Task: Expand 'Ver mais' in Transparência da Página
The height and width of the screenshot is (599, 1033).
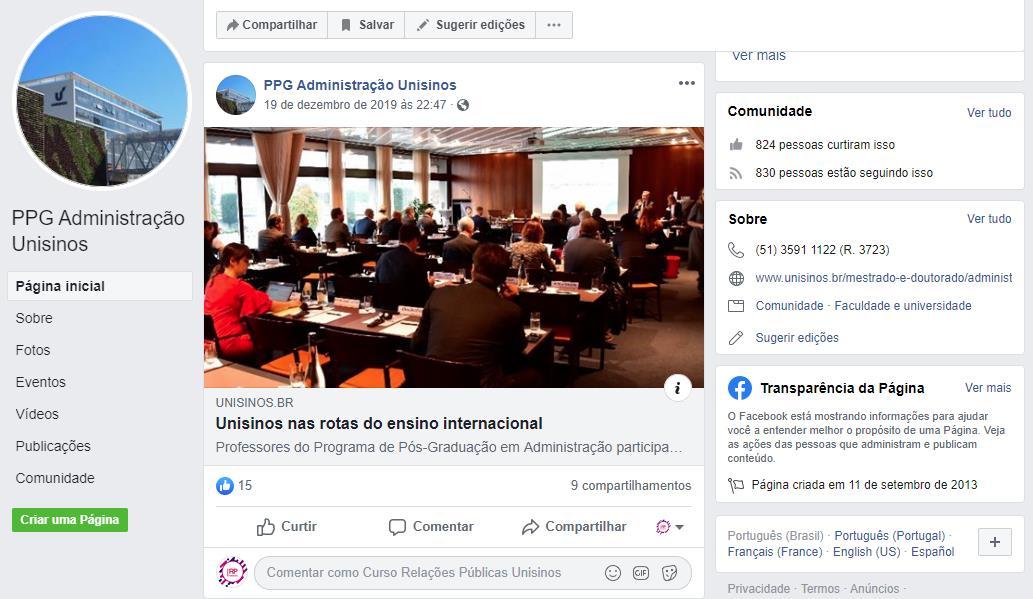Action: coord(988,388)
